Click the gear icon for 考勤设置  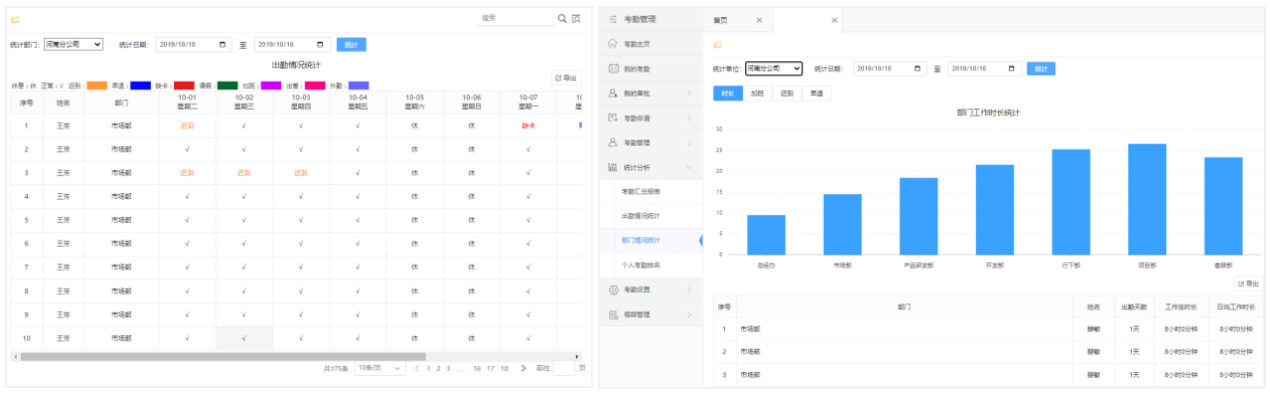613,289
